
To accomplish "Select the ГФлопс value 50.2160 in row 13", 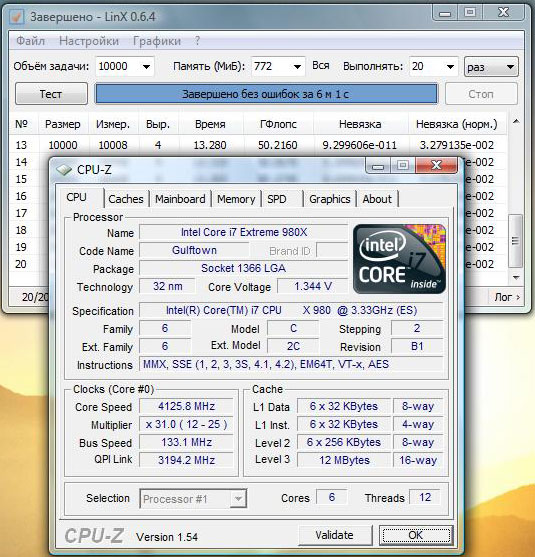I will pyautogui.click(x=277, y=145).
